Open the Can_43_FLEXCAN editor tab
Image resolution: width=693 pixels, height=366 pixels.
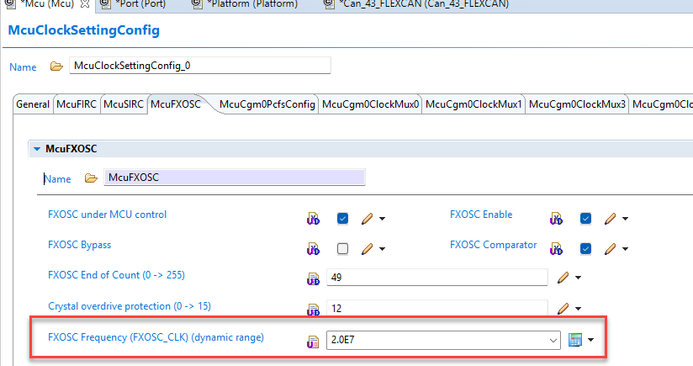pos(416,4)
